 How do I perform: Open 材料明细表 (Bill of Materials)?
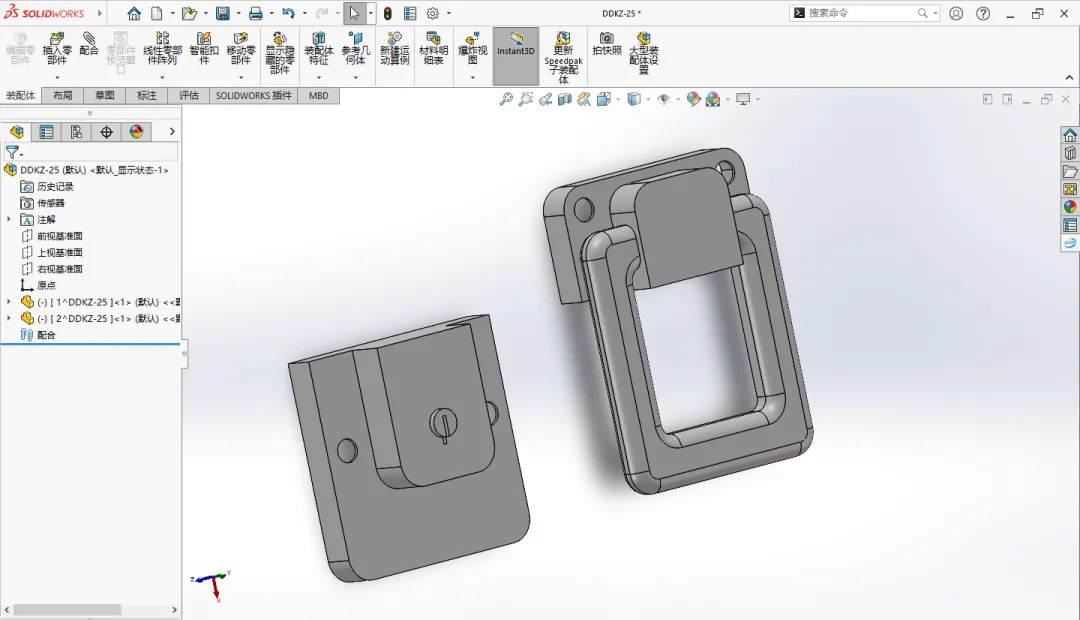point(433,48)
